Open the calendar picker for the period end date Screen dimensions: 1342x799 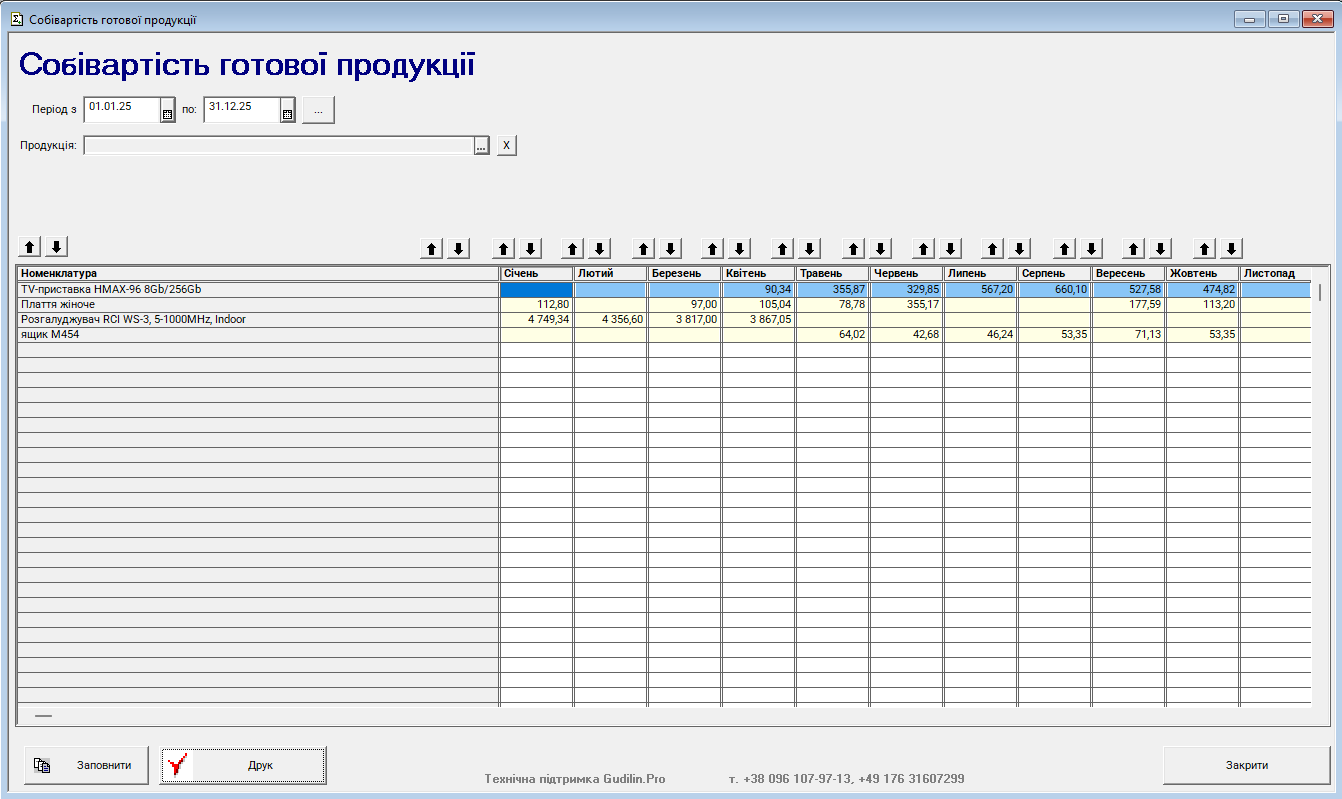coord(287,114)
